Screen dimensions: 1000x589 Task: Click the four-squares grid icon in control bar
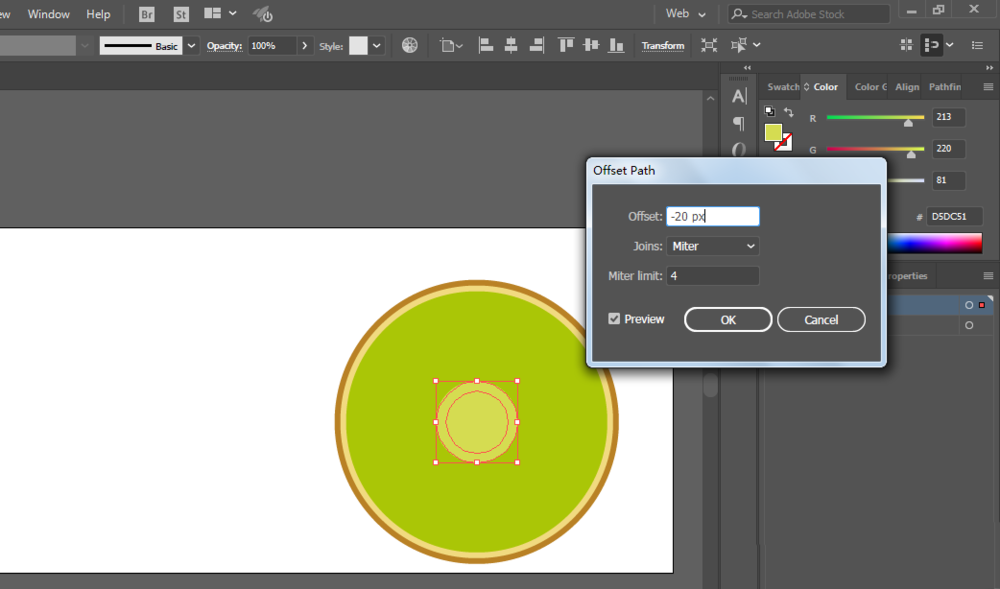[x=906, y=45]
